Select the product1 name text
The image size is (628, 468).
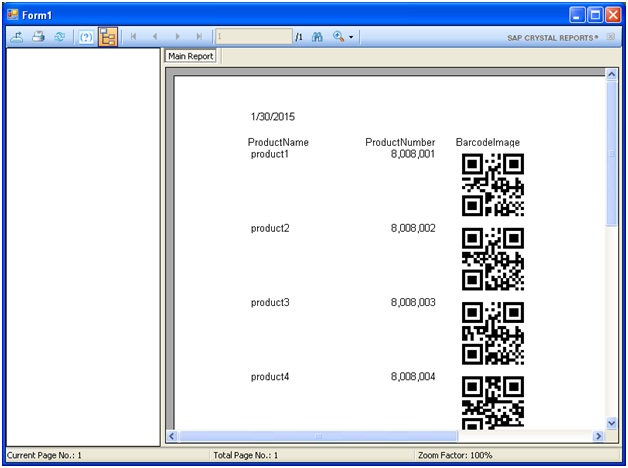click(270, 154)
